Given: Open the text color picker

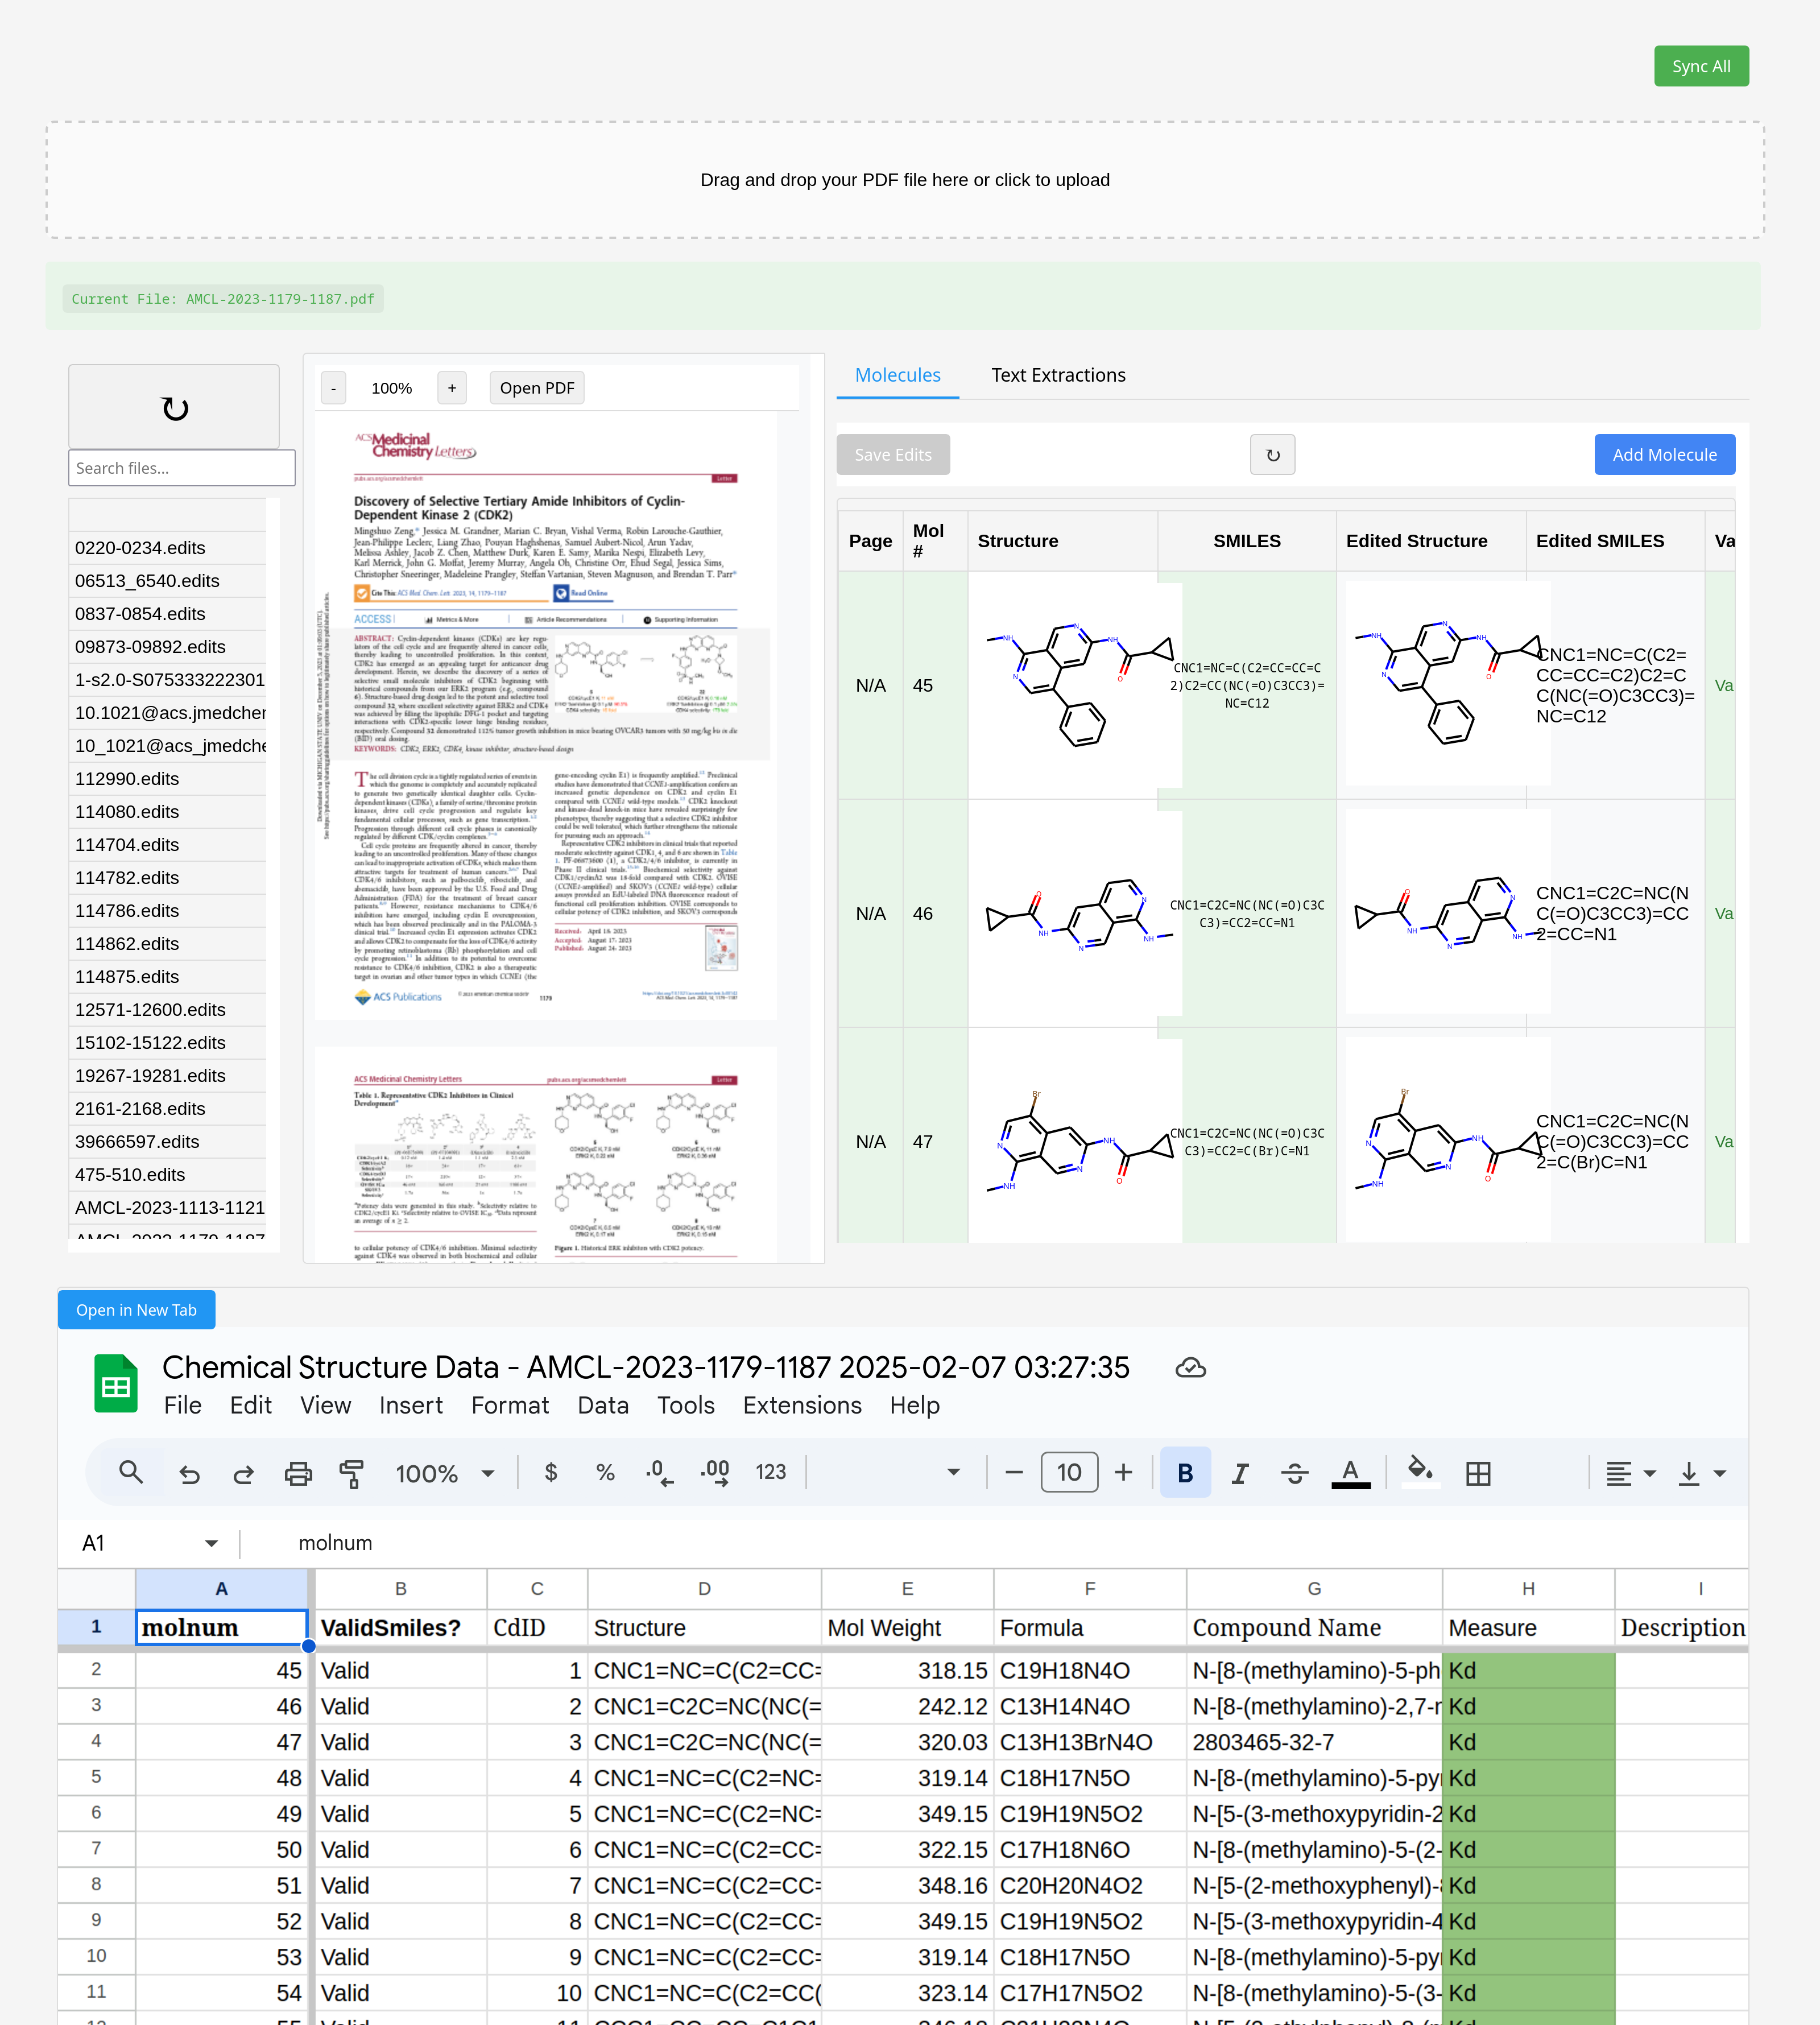Looking at the screenshot, I should point(1350,1472).
